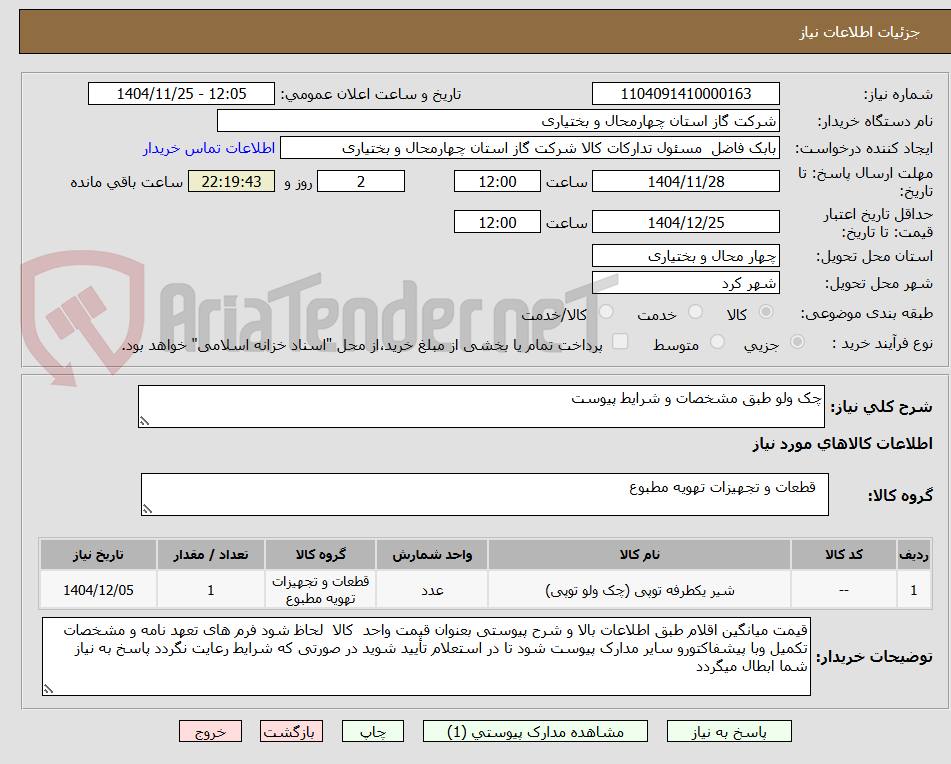Click the کد کالا column header
This screenshot has height=764, width=951.
click(844, 555)
